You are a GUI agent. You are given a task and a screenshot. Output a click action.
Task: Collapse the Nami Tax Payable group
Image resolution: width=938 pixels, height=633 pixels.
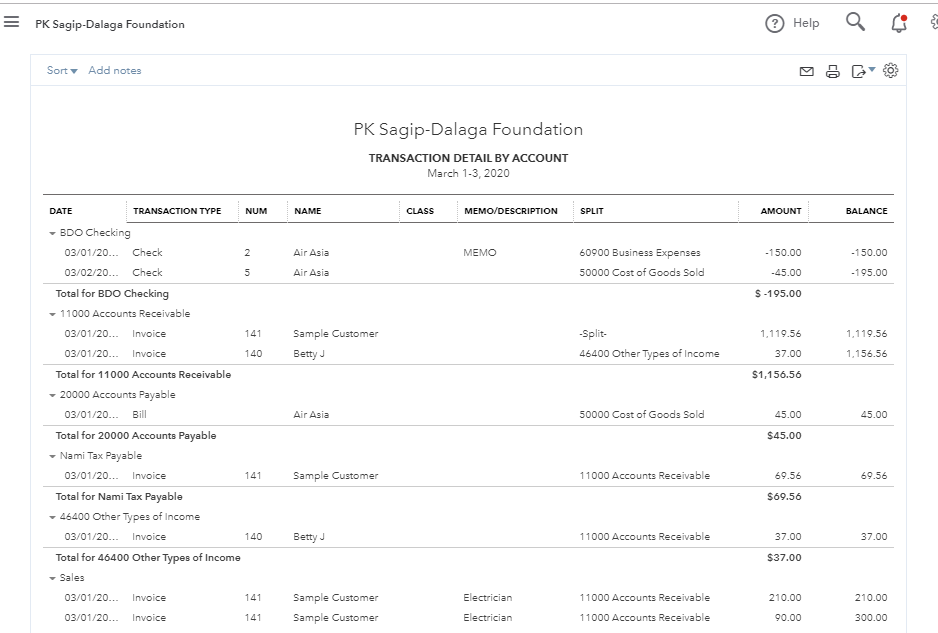(x=52, y=456)
